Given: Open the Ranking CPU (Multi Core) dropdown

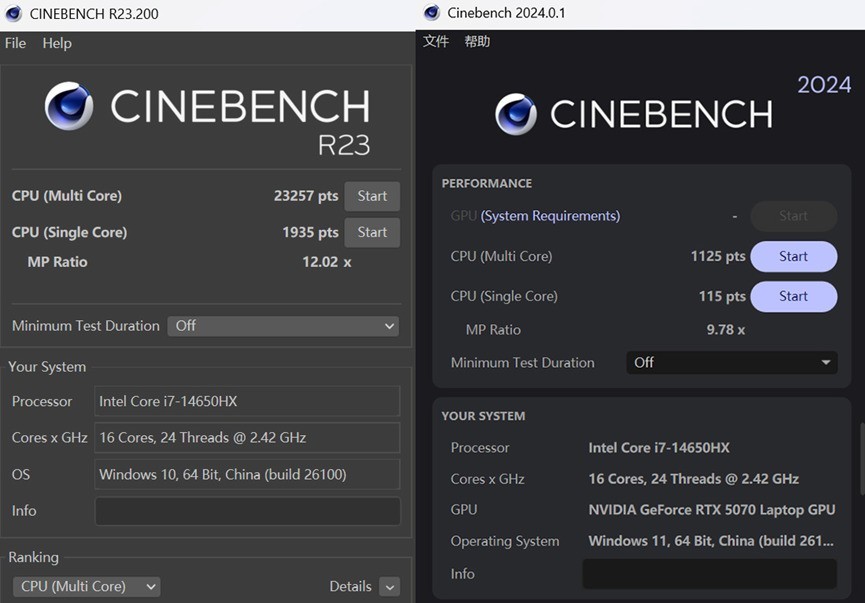Looking at the screenshot, I should click(86, 586).
